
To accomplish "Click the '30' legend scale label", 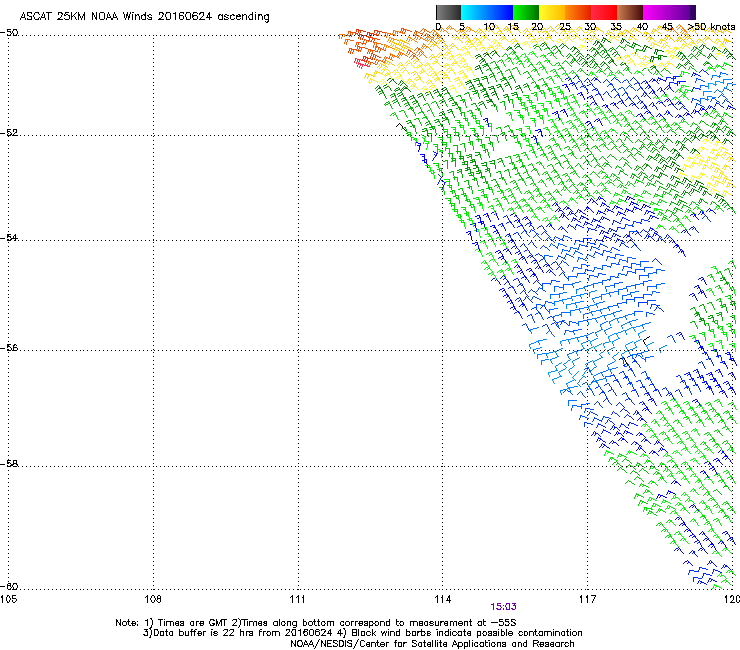I will [590, 27].
